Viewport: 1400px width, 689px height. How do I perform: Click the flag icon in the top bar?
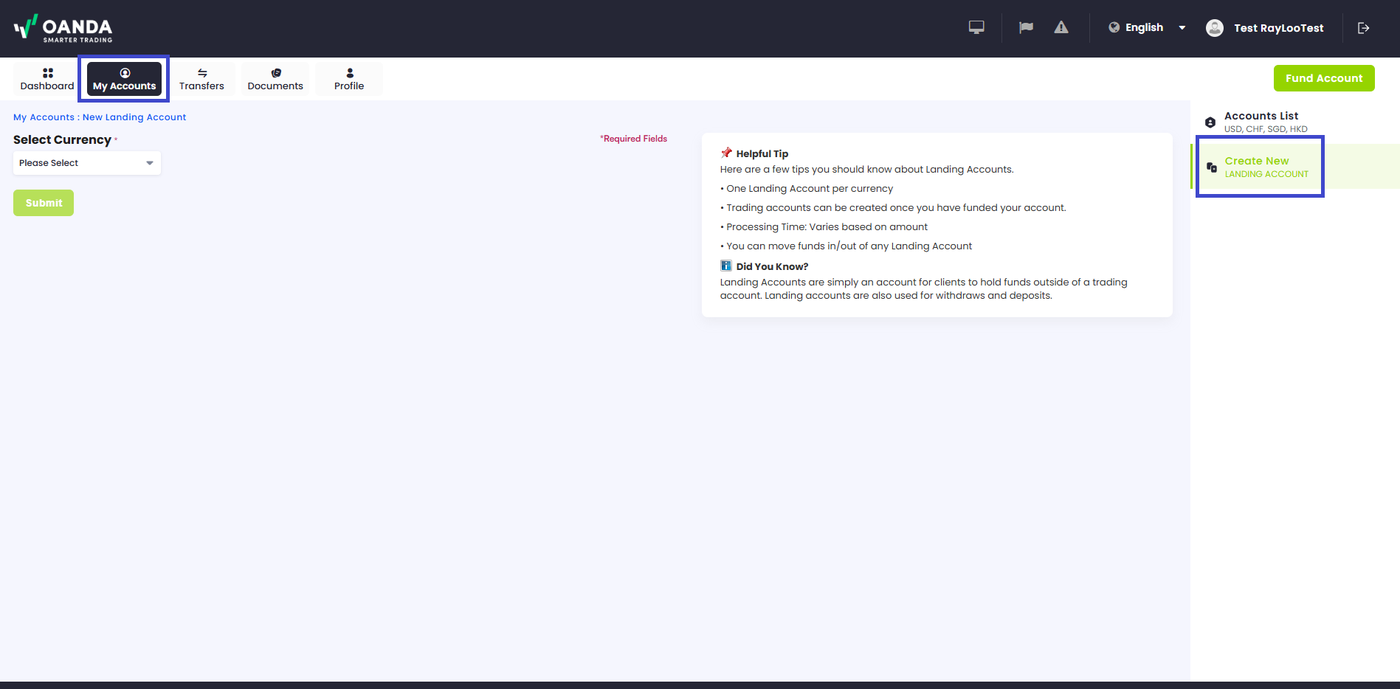(1026, 28)
